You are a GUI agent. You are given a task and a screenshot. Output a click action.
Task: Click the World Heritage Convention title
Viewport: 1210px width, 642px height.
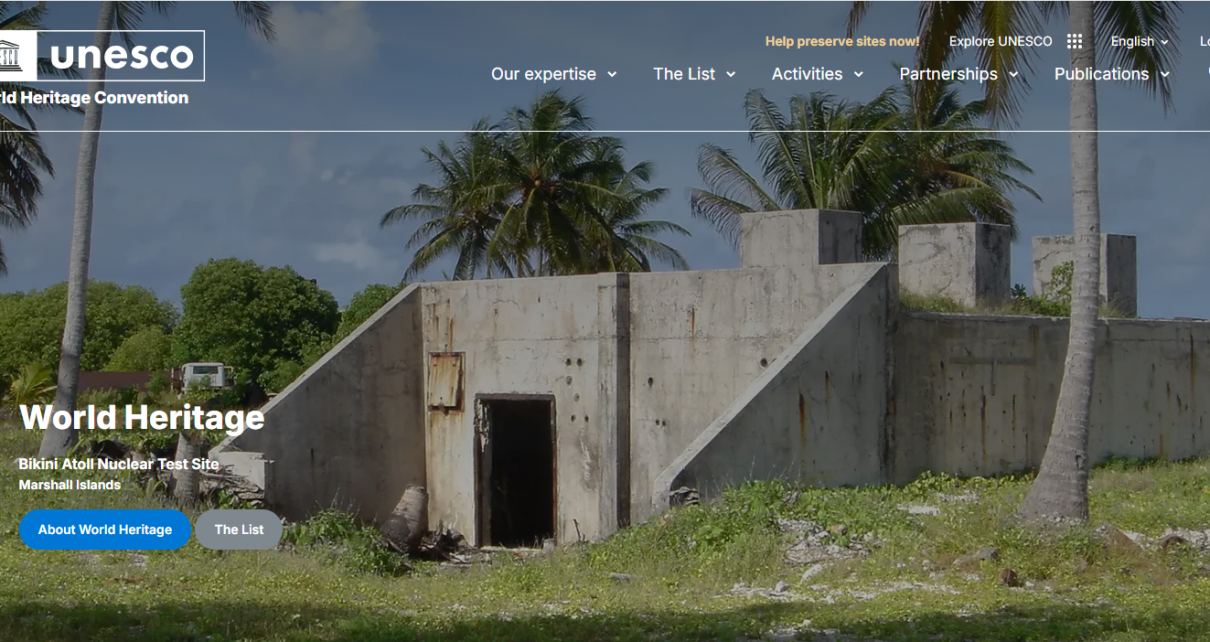[x=94, y=98]
